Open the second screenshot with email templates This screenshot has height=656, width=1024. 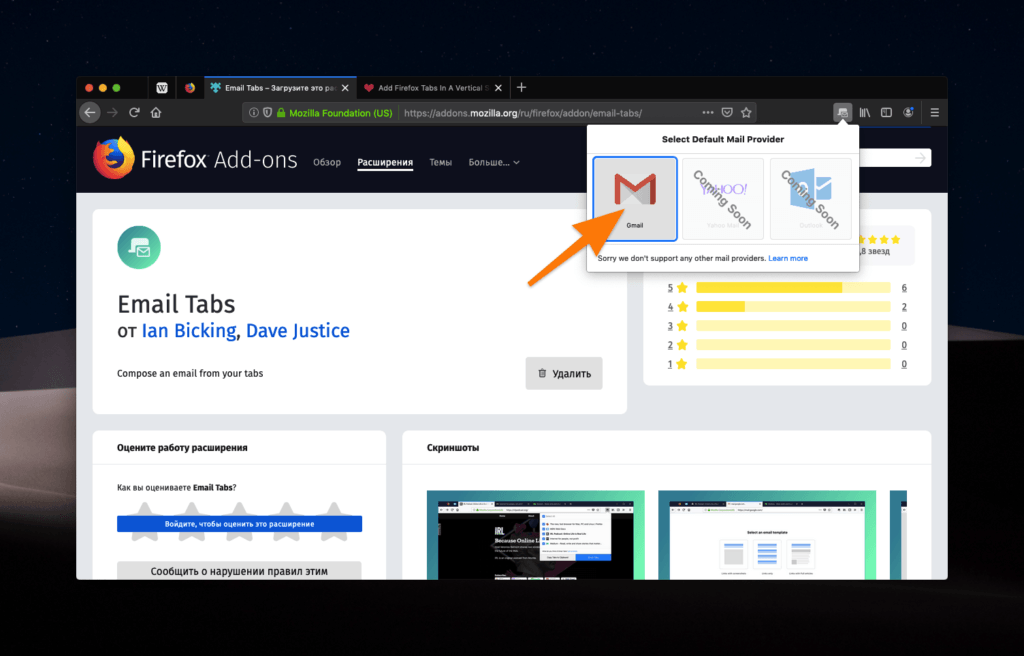click(x=767, y=534)
